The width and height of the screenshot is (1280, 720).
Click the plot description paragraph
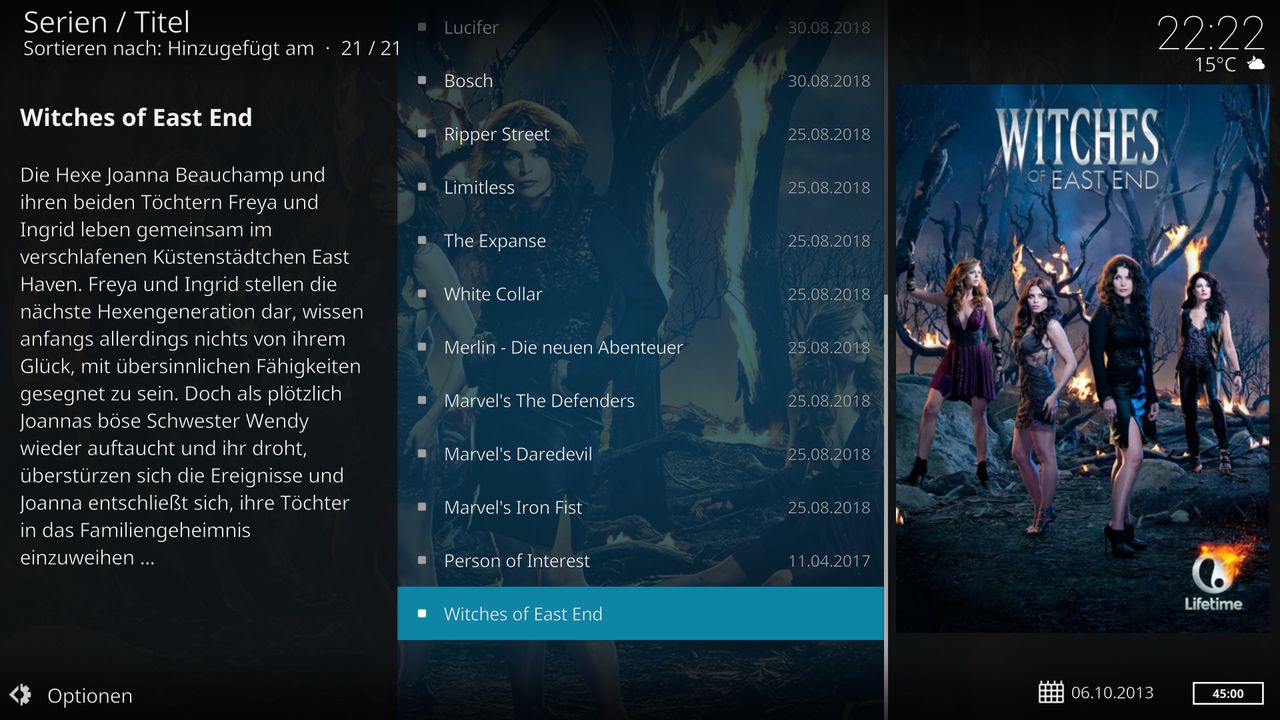coord(192,366)
